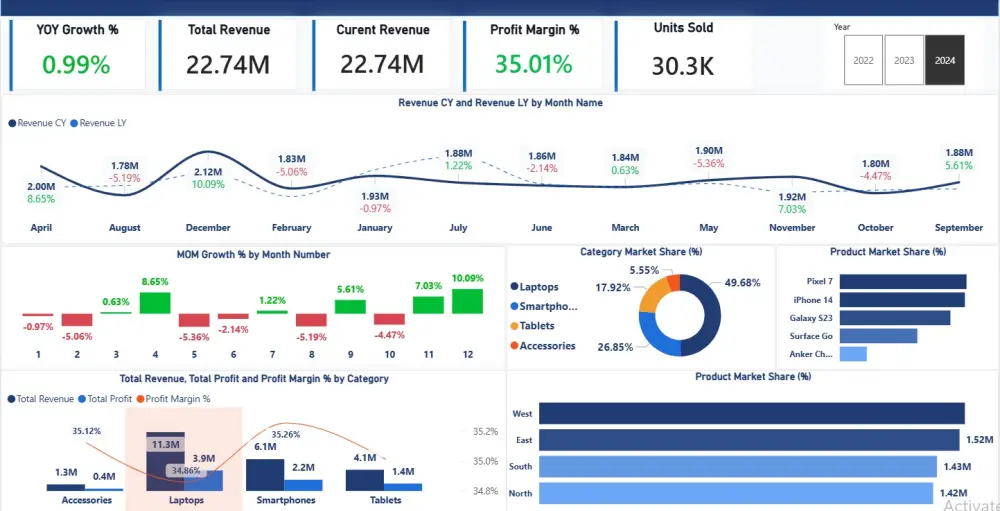Image resolution: width=1000 pixels, height=511 pixels.
Task: Click the month 11 green bar 7.03%
Action: pos(429,305)
